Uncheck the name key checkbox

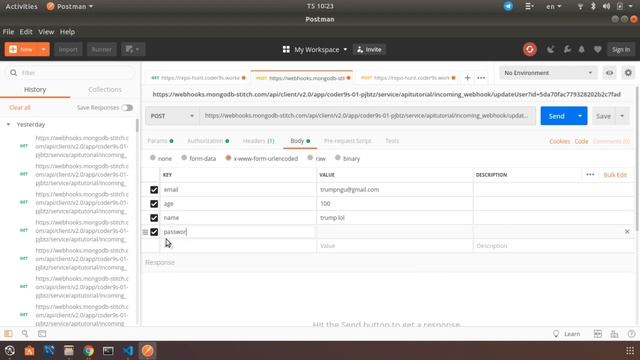click(x=154, y=218)
